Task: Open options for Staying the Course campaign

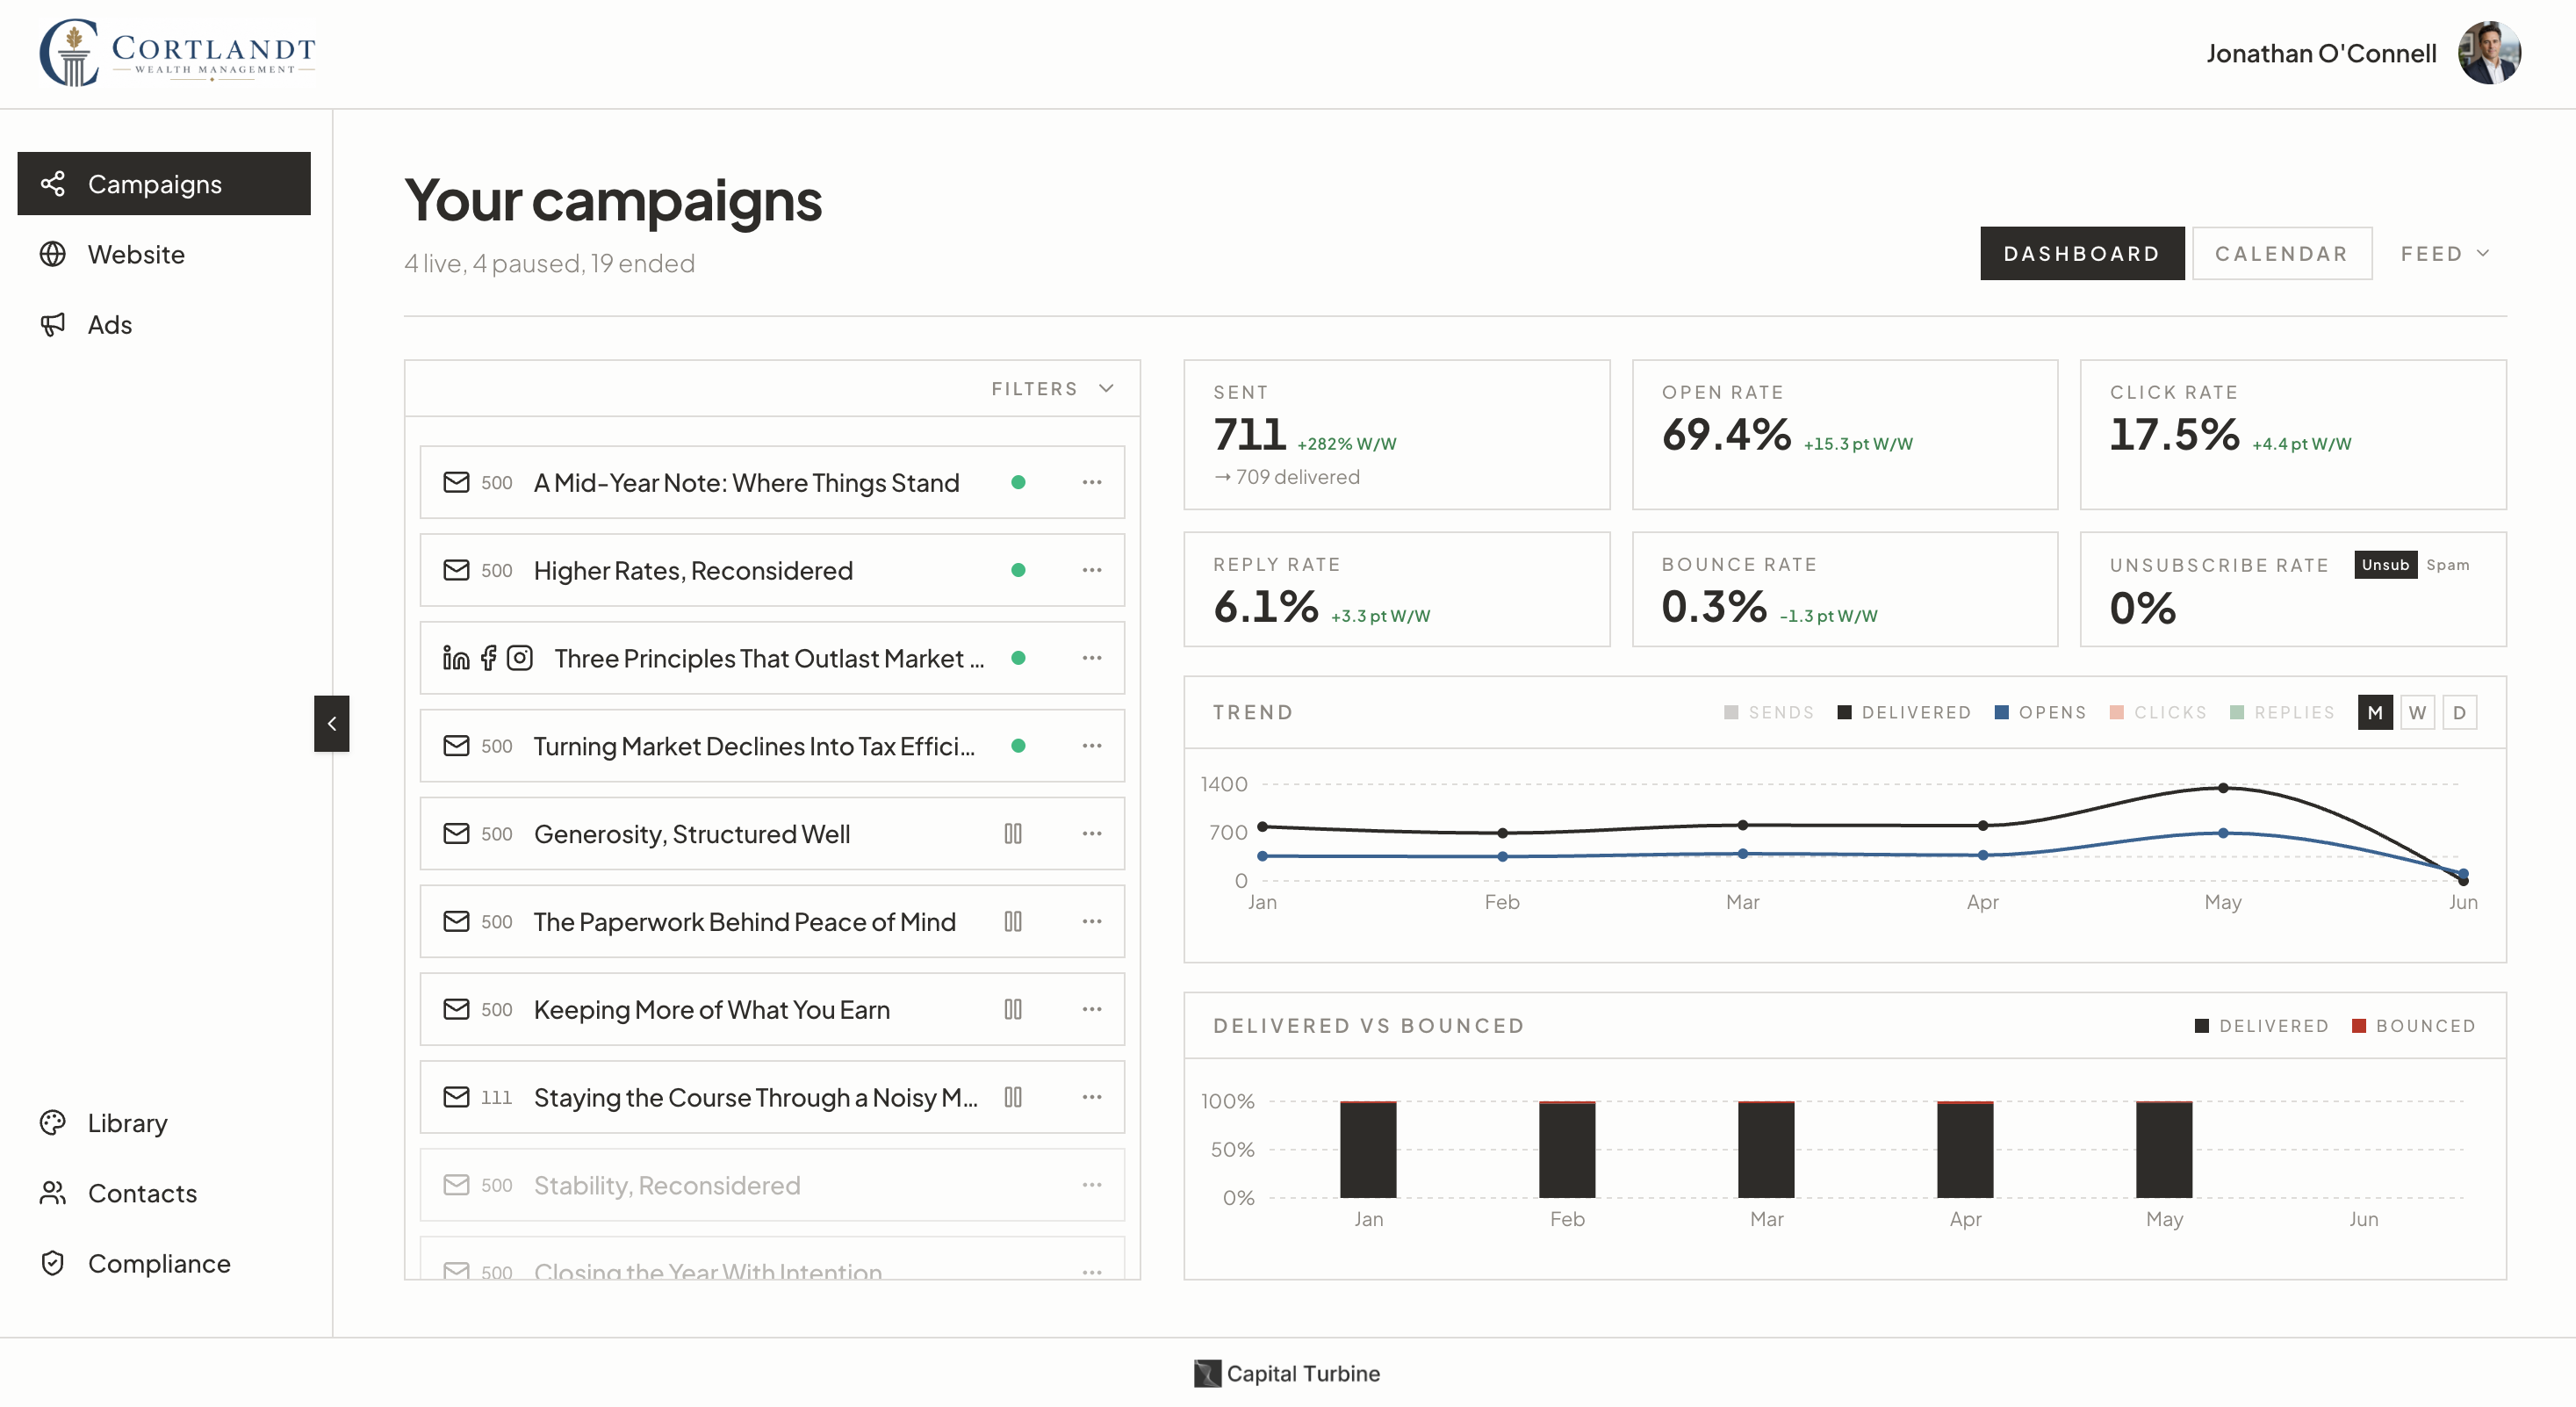Action: point(1092,1097)
